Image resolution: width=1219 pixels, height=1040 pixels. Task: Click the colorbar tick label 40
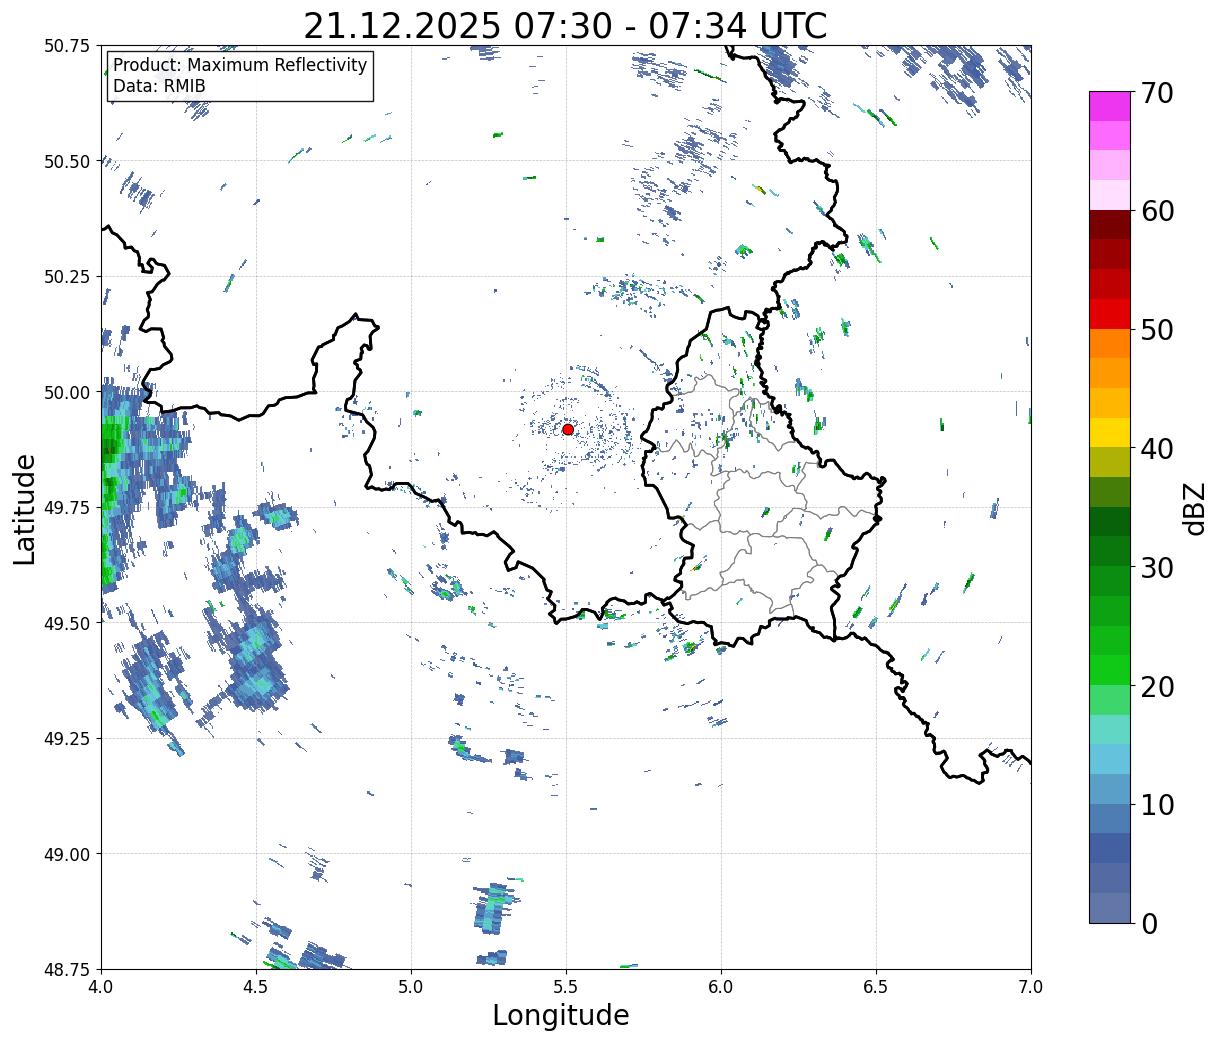1156,449
